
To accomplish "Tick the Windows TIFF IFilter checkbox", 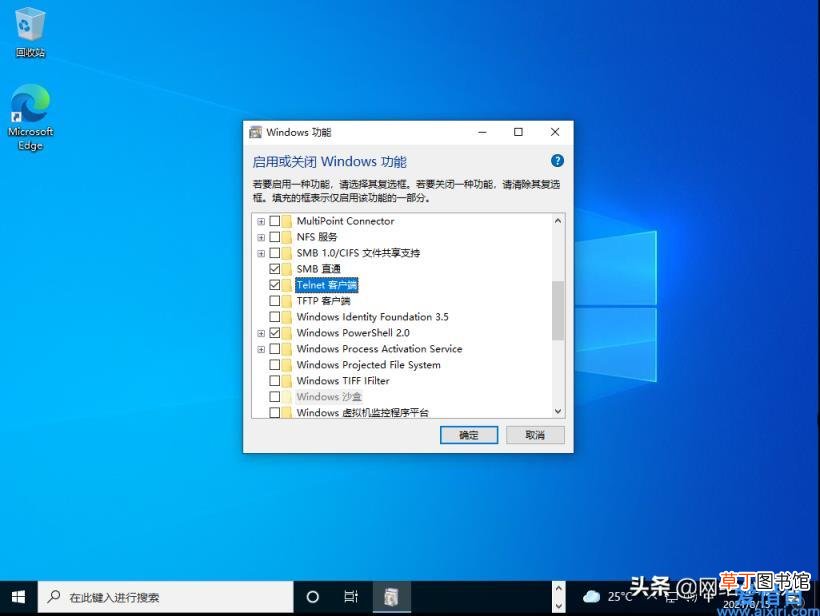I will (275, 381).
